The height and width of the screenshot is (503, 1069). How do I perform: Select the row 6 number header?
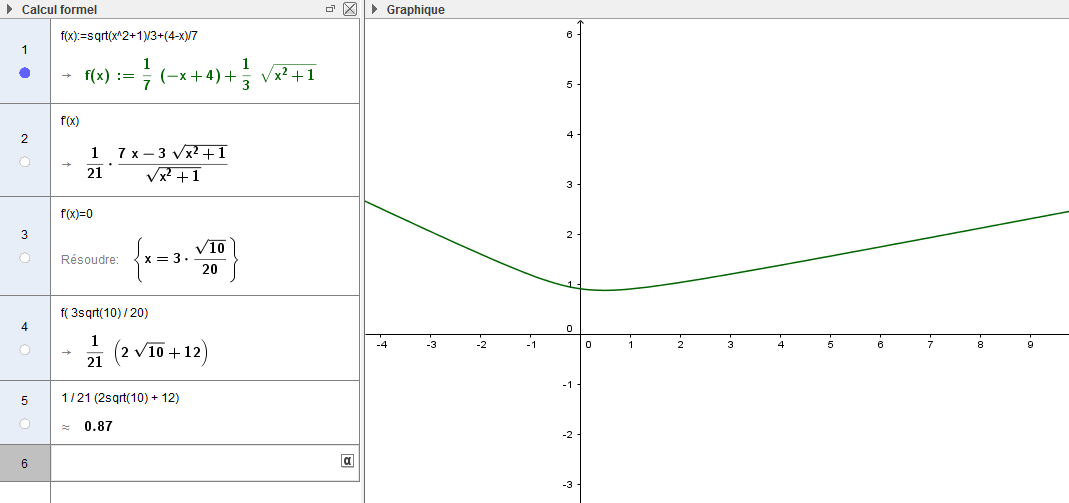25,463
